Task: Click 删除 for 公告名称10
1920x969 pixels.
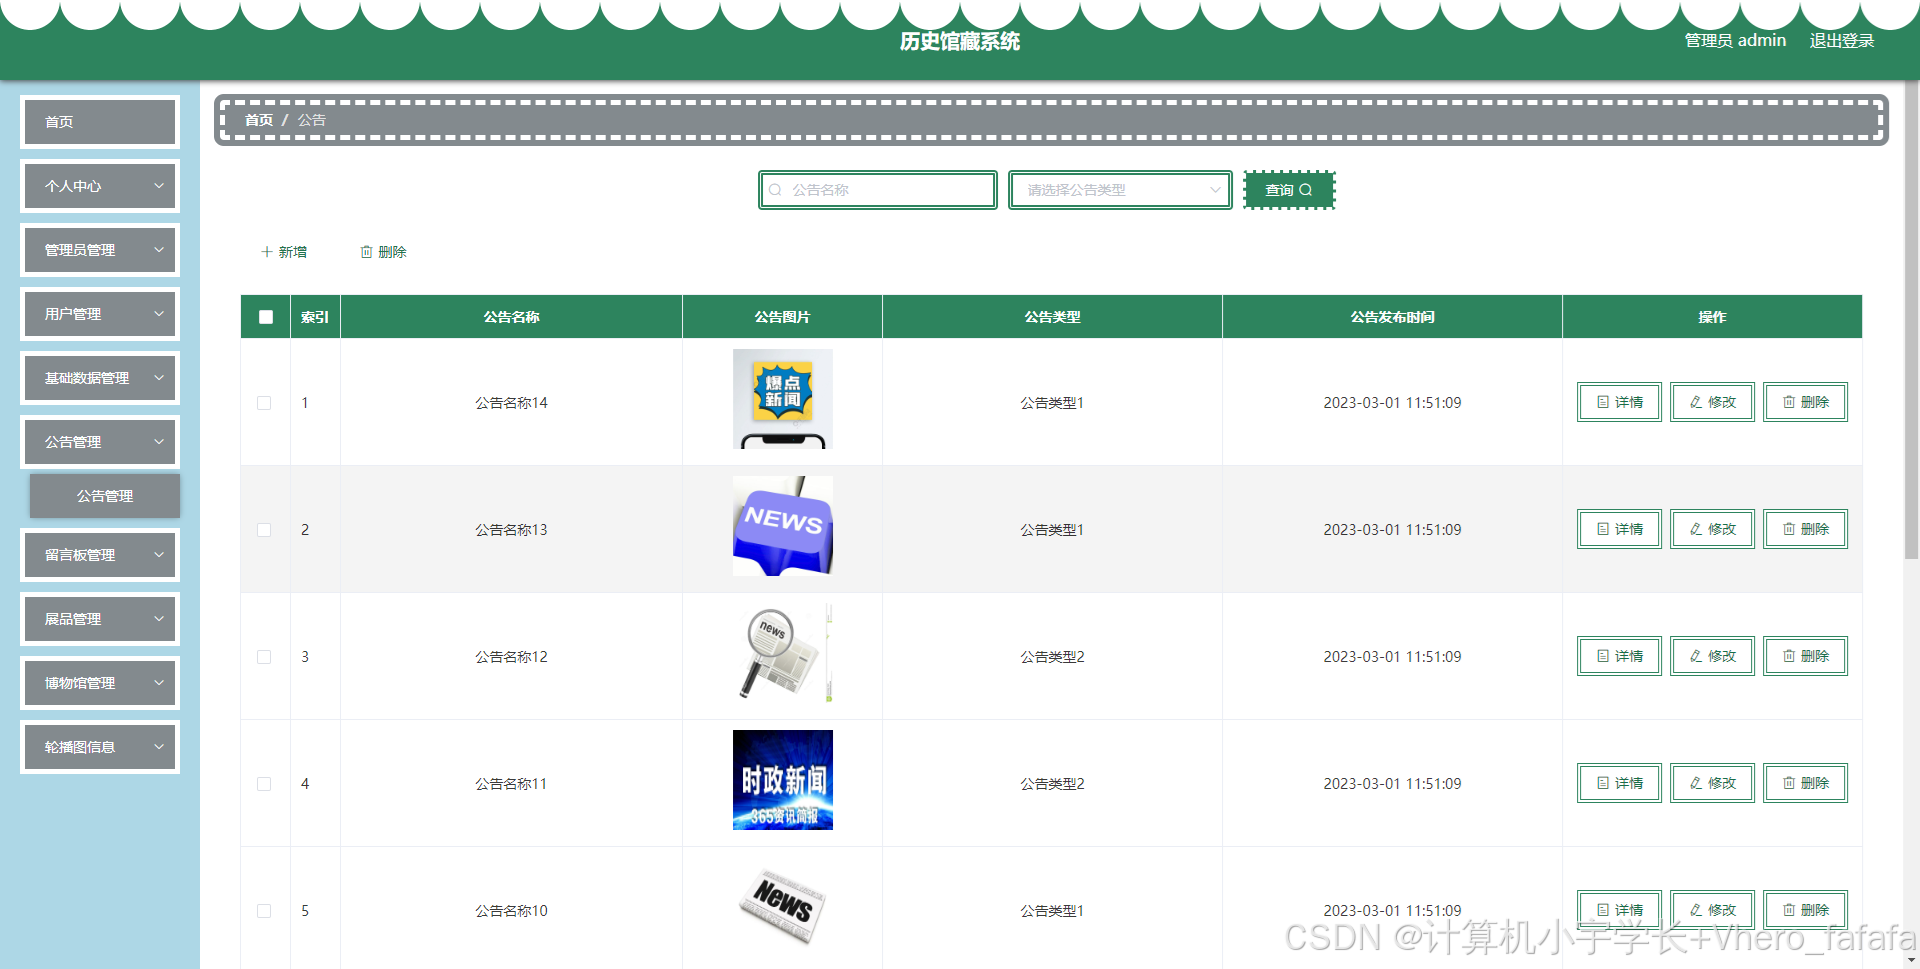Action: coord(1805,910)
